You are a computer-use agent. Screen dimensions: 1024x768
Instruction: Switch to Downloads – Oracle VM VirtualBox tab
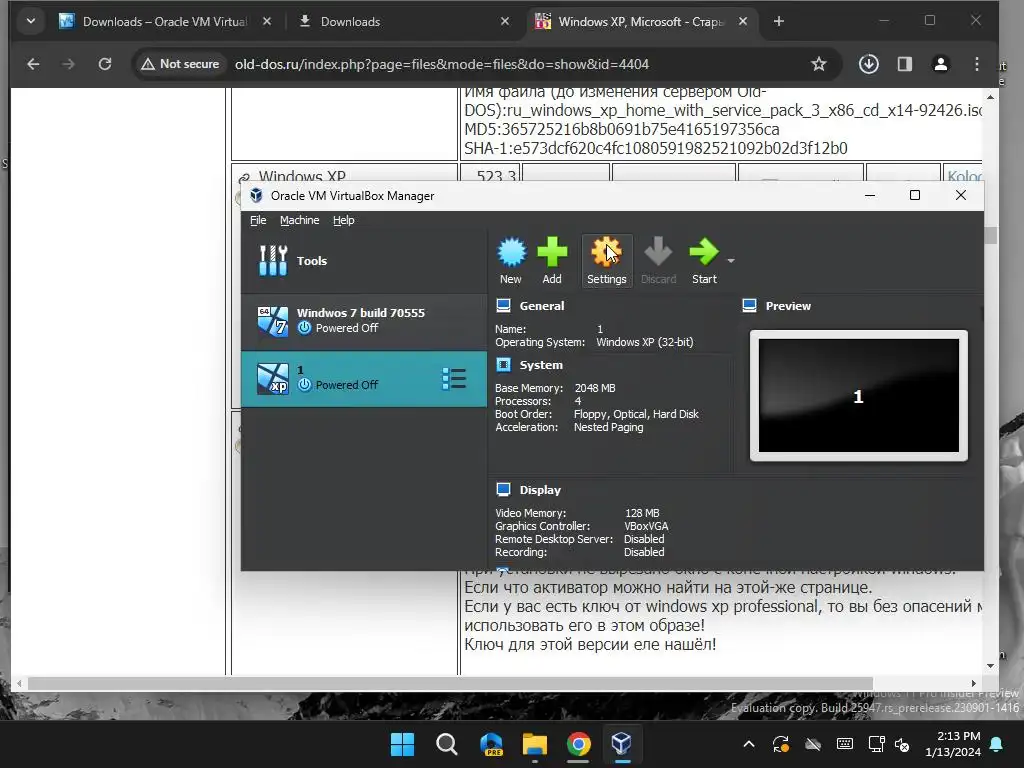[165, 22]
